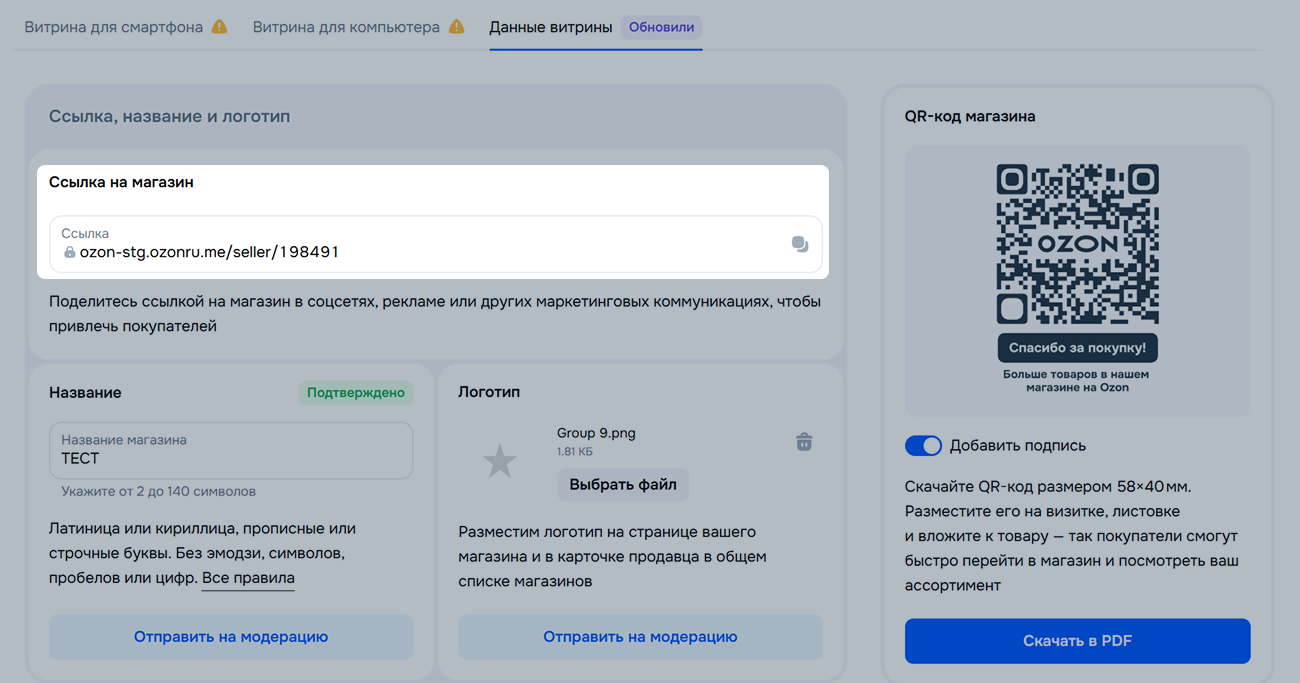Open the Все правила link
This screenshot has width=1300, height=683.
point(248,578)
